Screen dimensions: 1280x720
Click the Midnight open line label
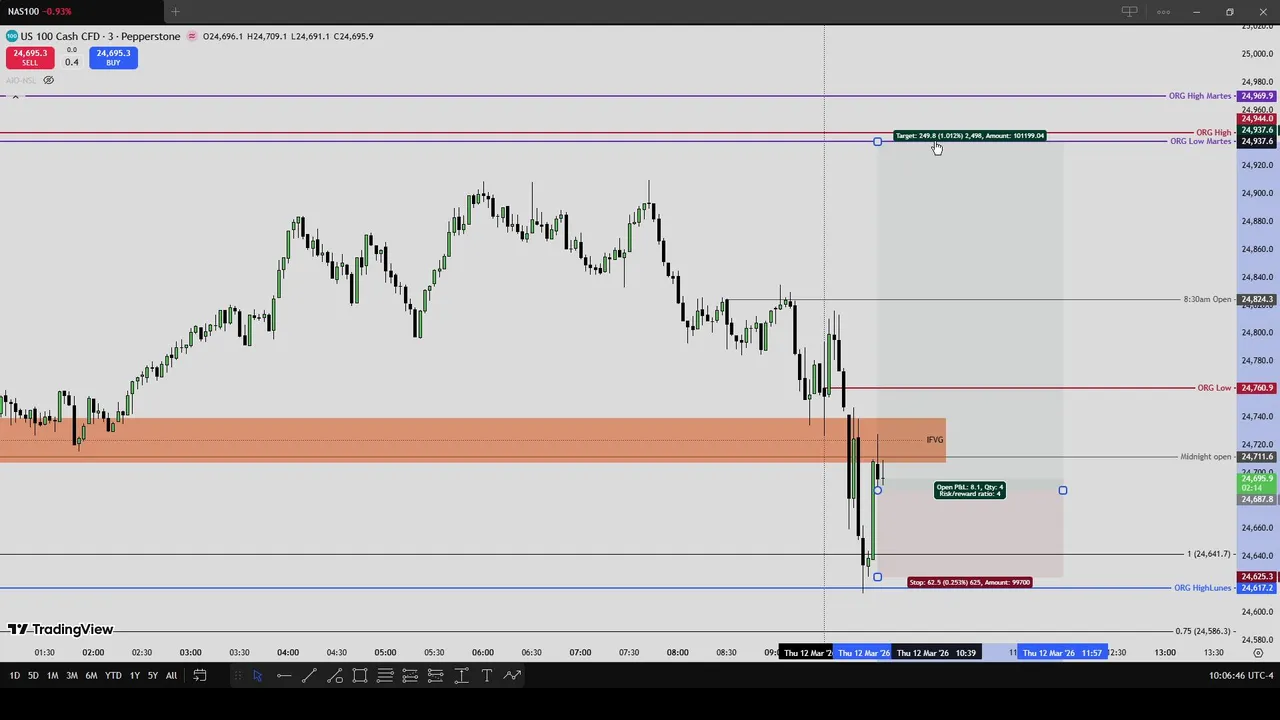(1206, 457)
